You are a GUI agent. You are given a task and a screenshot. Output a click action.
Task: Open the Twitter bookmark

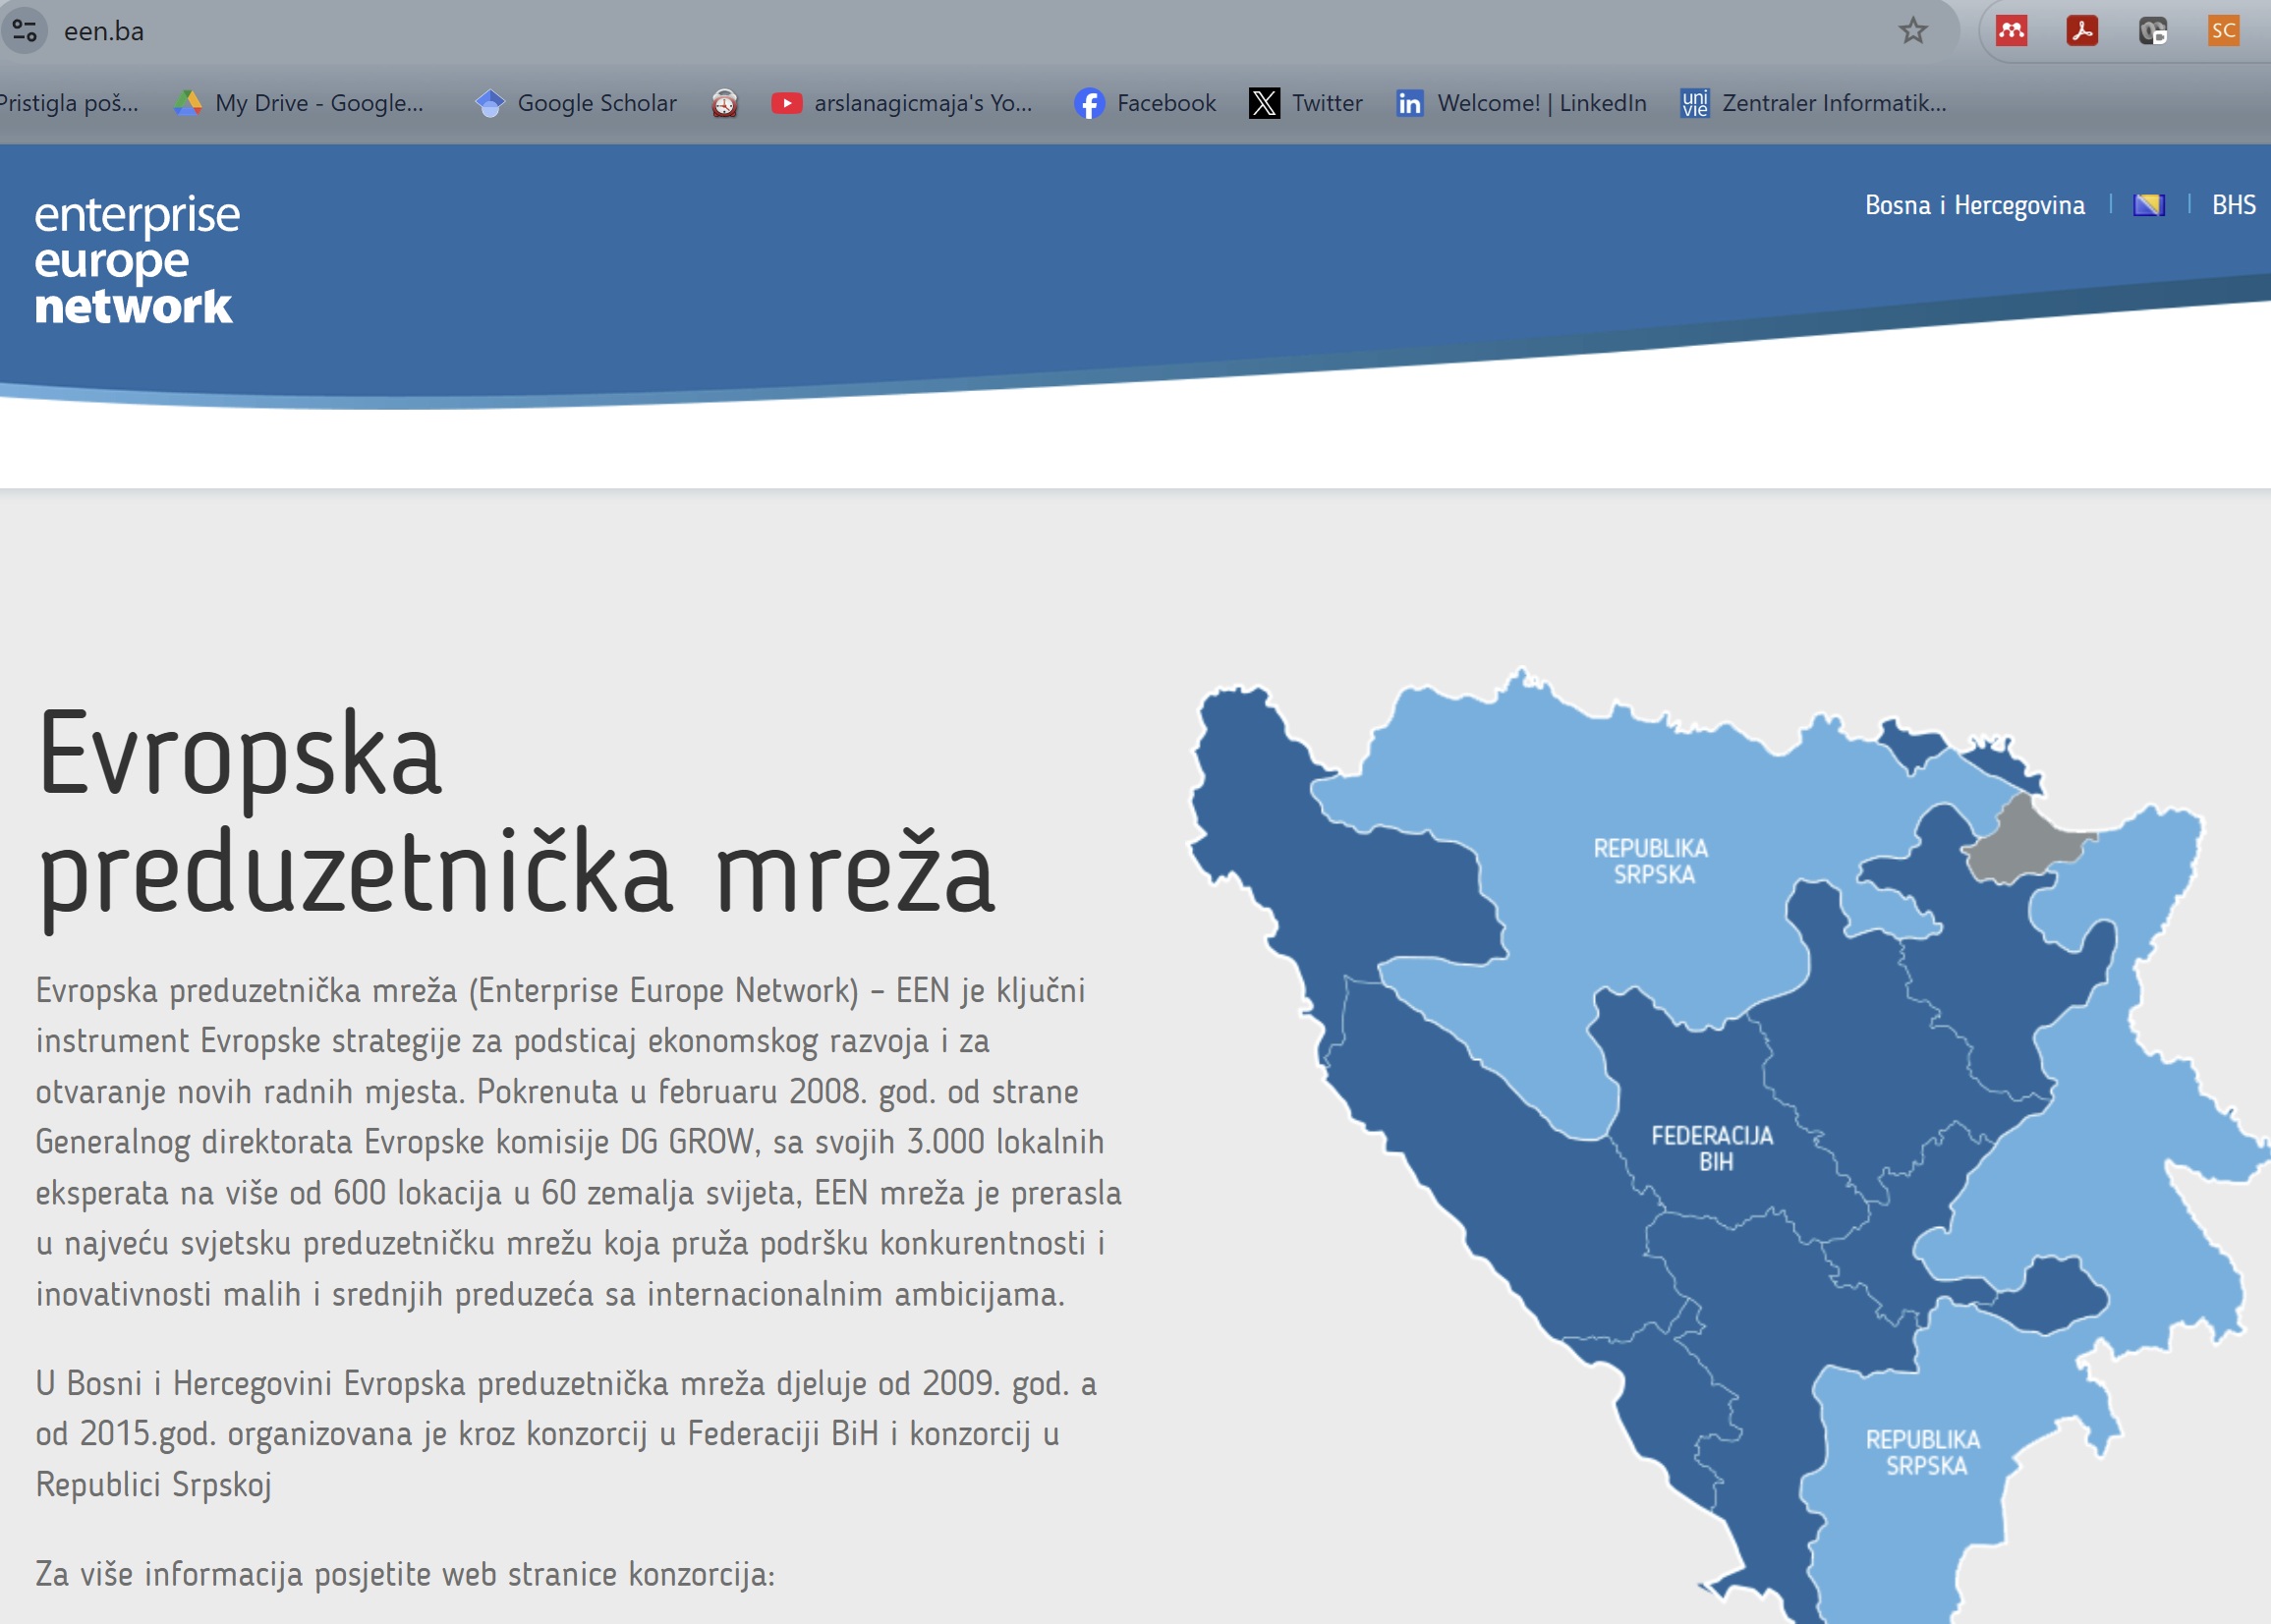1306,103
